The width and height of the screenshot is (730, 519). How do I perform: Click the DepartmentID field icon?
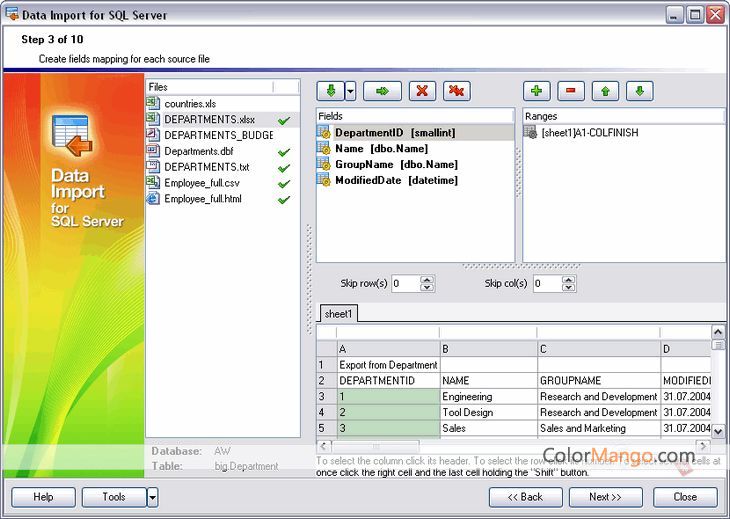pos(324,132)
